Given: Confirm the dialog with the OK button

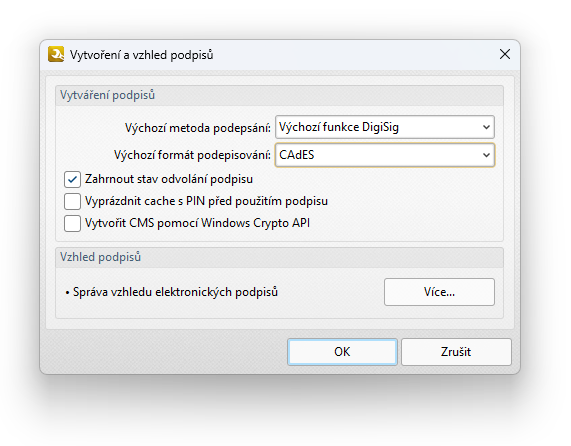Looking at the screenshot, I should (342, 352).
